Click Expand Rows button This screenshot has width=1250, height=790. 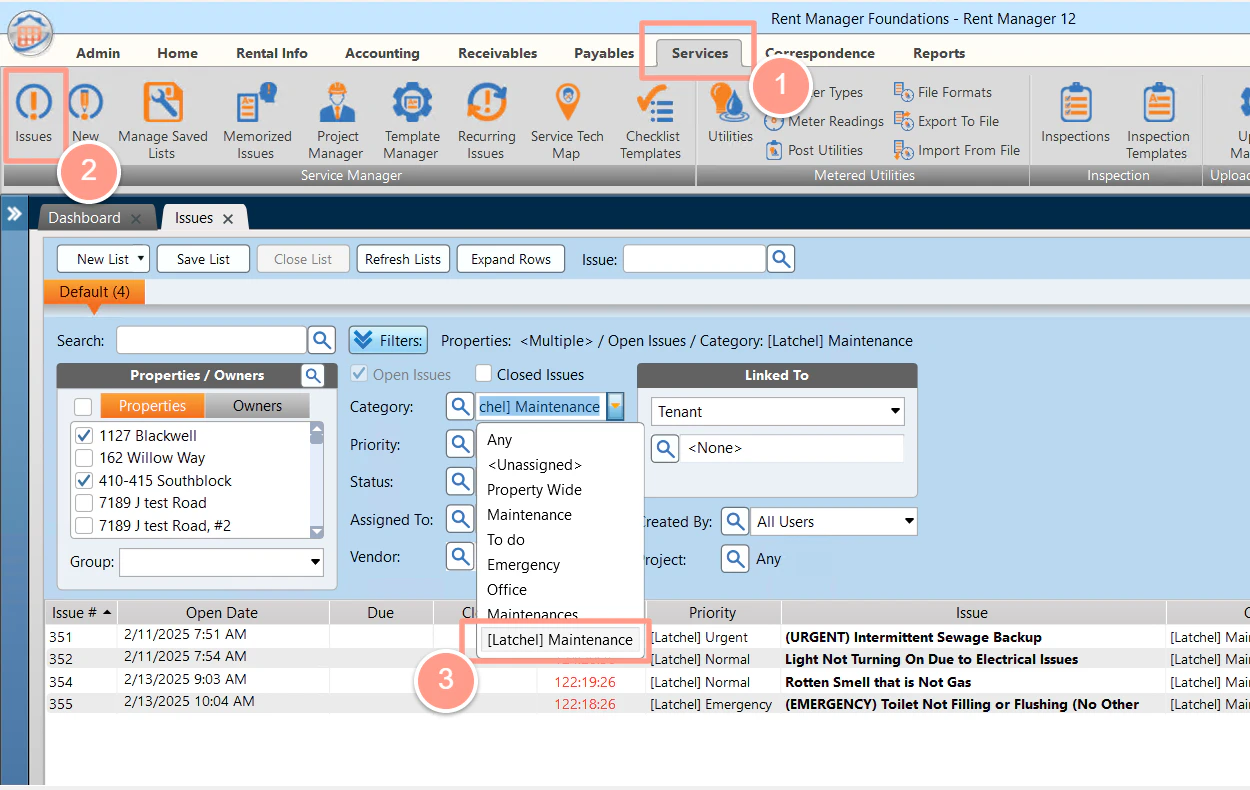511,259
